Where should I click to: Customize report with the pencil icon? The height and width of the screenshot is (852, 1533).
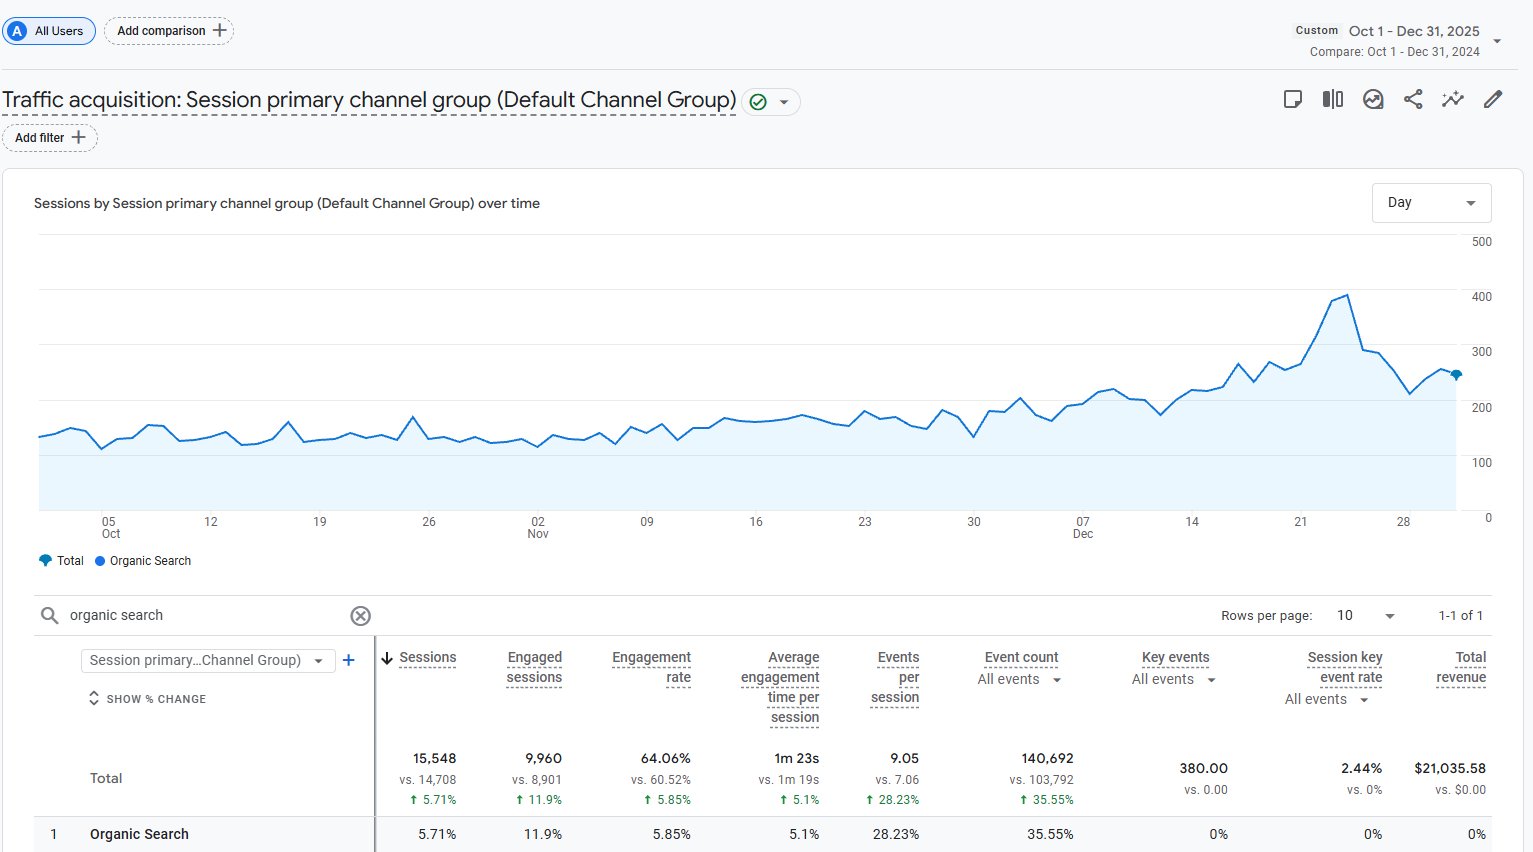pos(1493,99)
